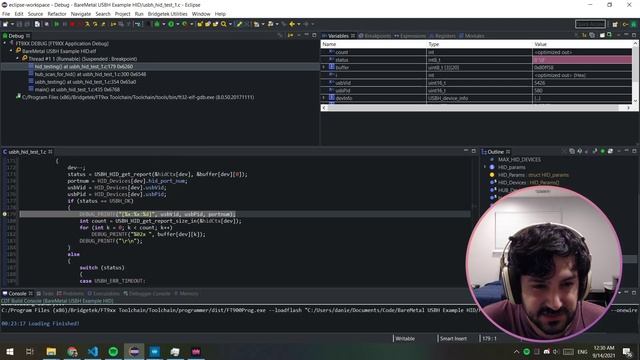
Task: Select the usbh_testing() stack frame
Action: tap(85, 82)
